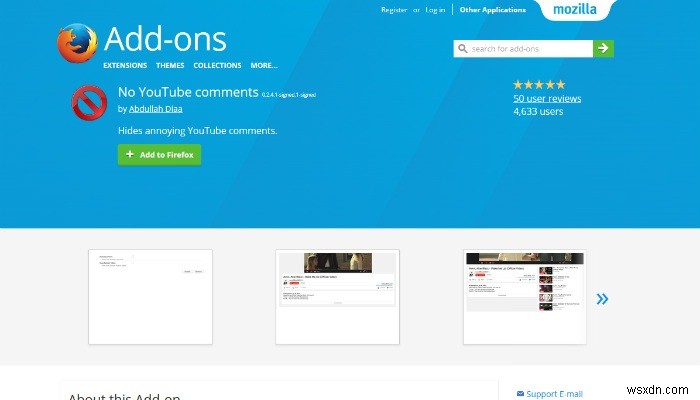
Task: Click the mozilla tab logo
Action: coord(575,9)
